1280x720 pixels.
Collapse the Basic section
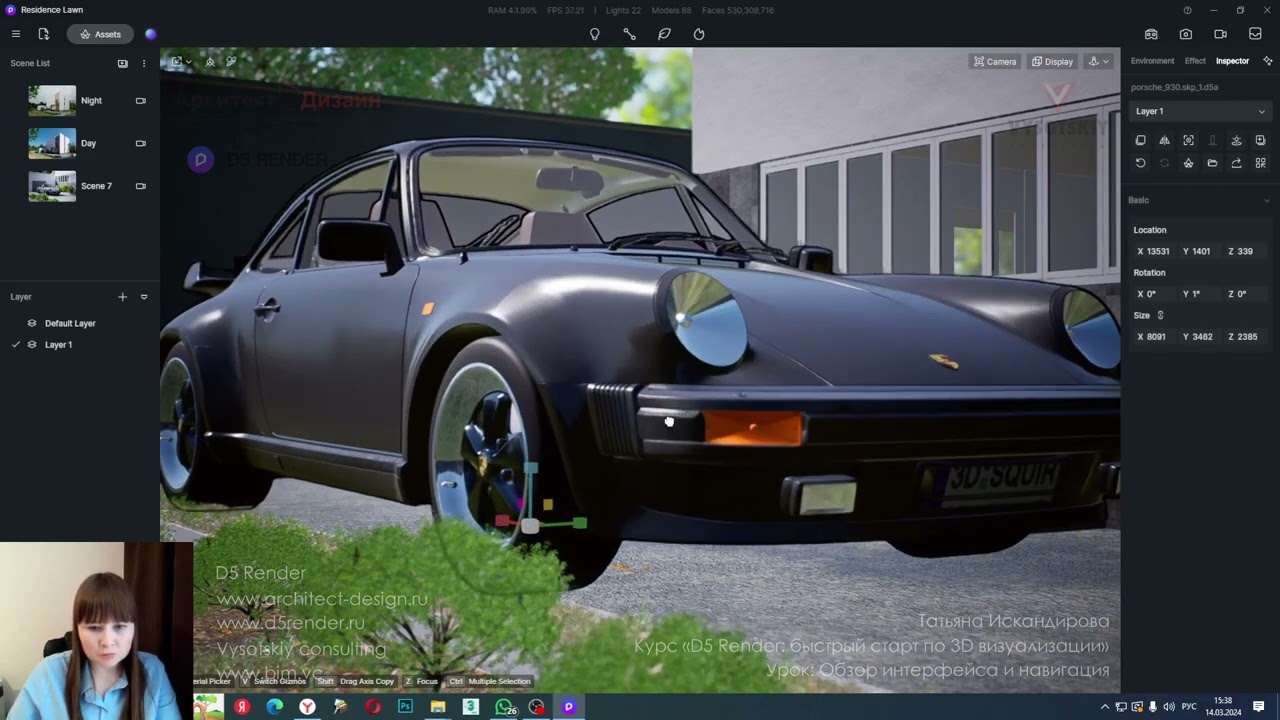[1267, 200]
